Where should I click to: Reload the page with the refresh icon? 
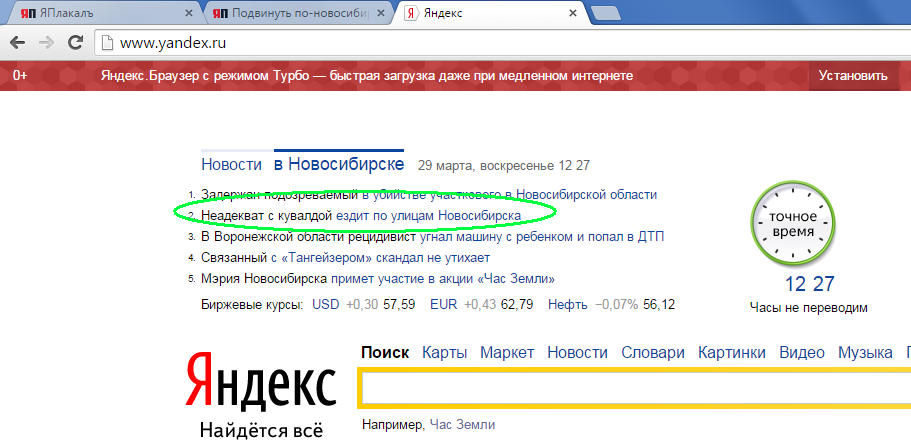pos(75,42)
